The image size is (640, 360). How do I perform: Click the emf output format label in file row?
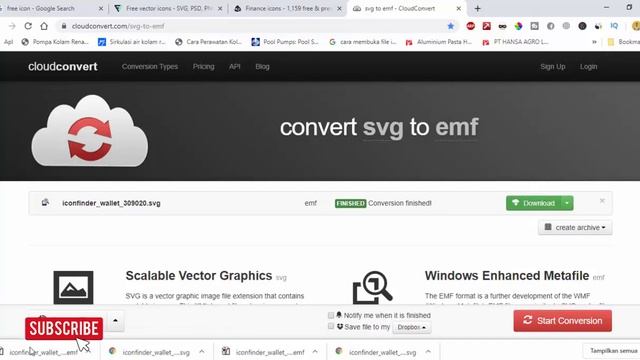[x=310, y=203]
